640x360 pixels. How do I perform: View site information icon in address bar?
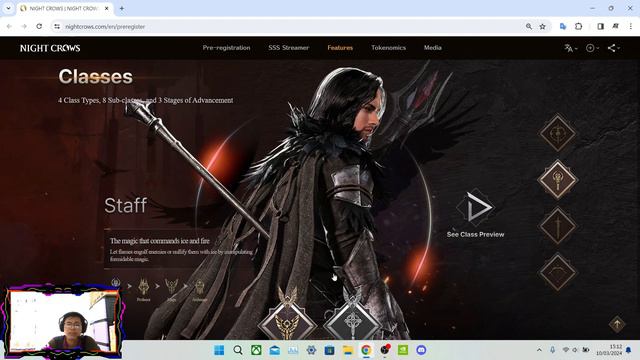pos(57,27)
